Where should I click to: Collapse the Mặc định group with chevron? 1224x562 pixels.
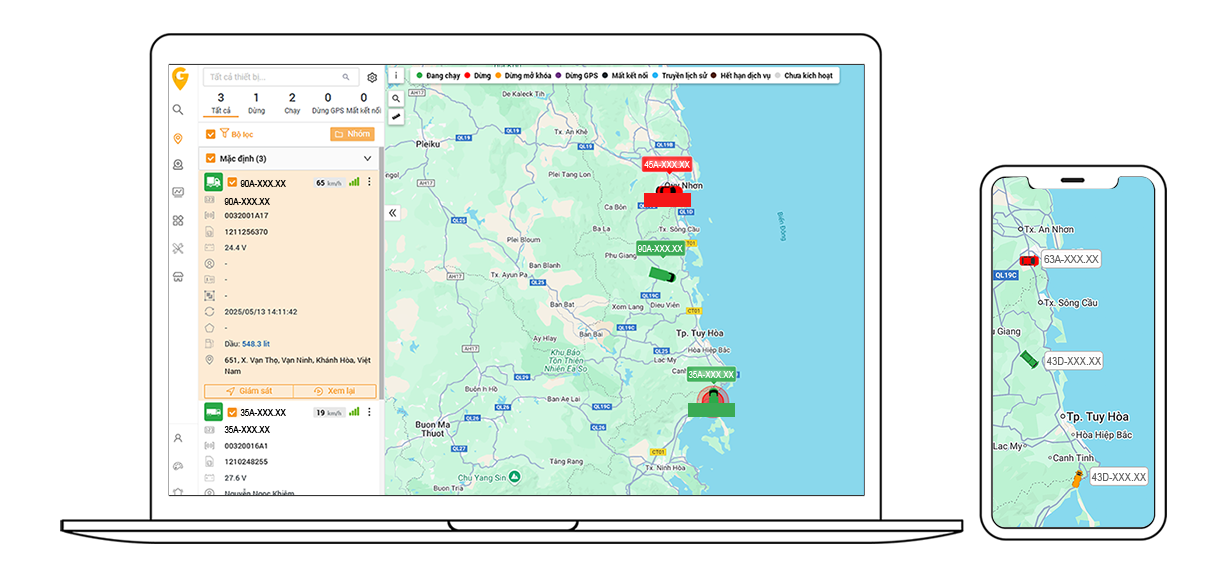click(x=367, y=158)
